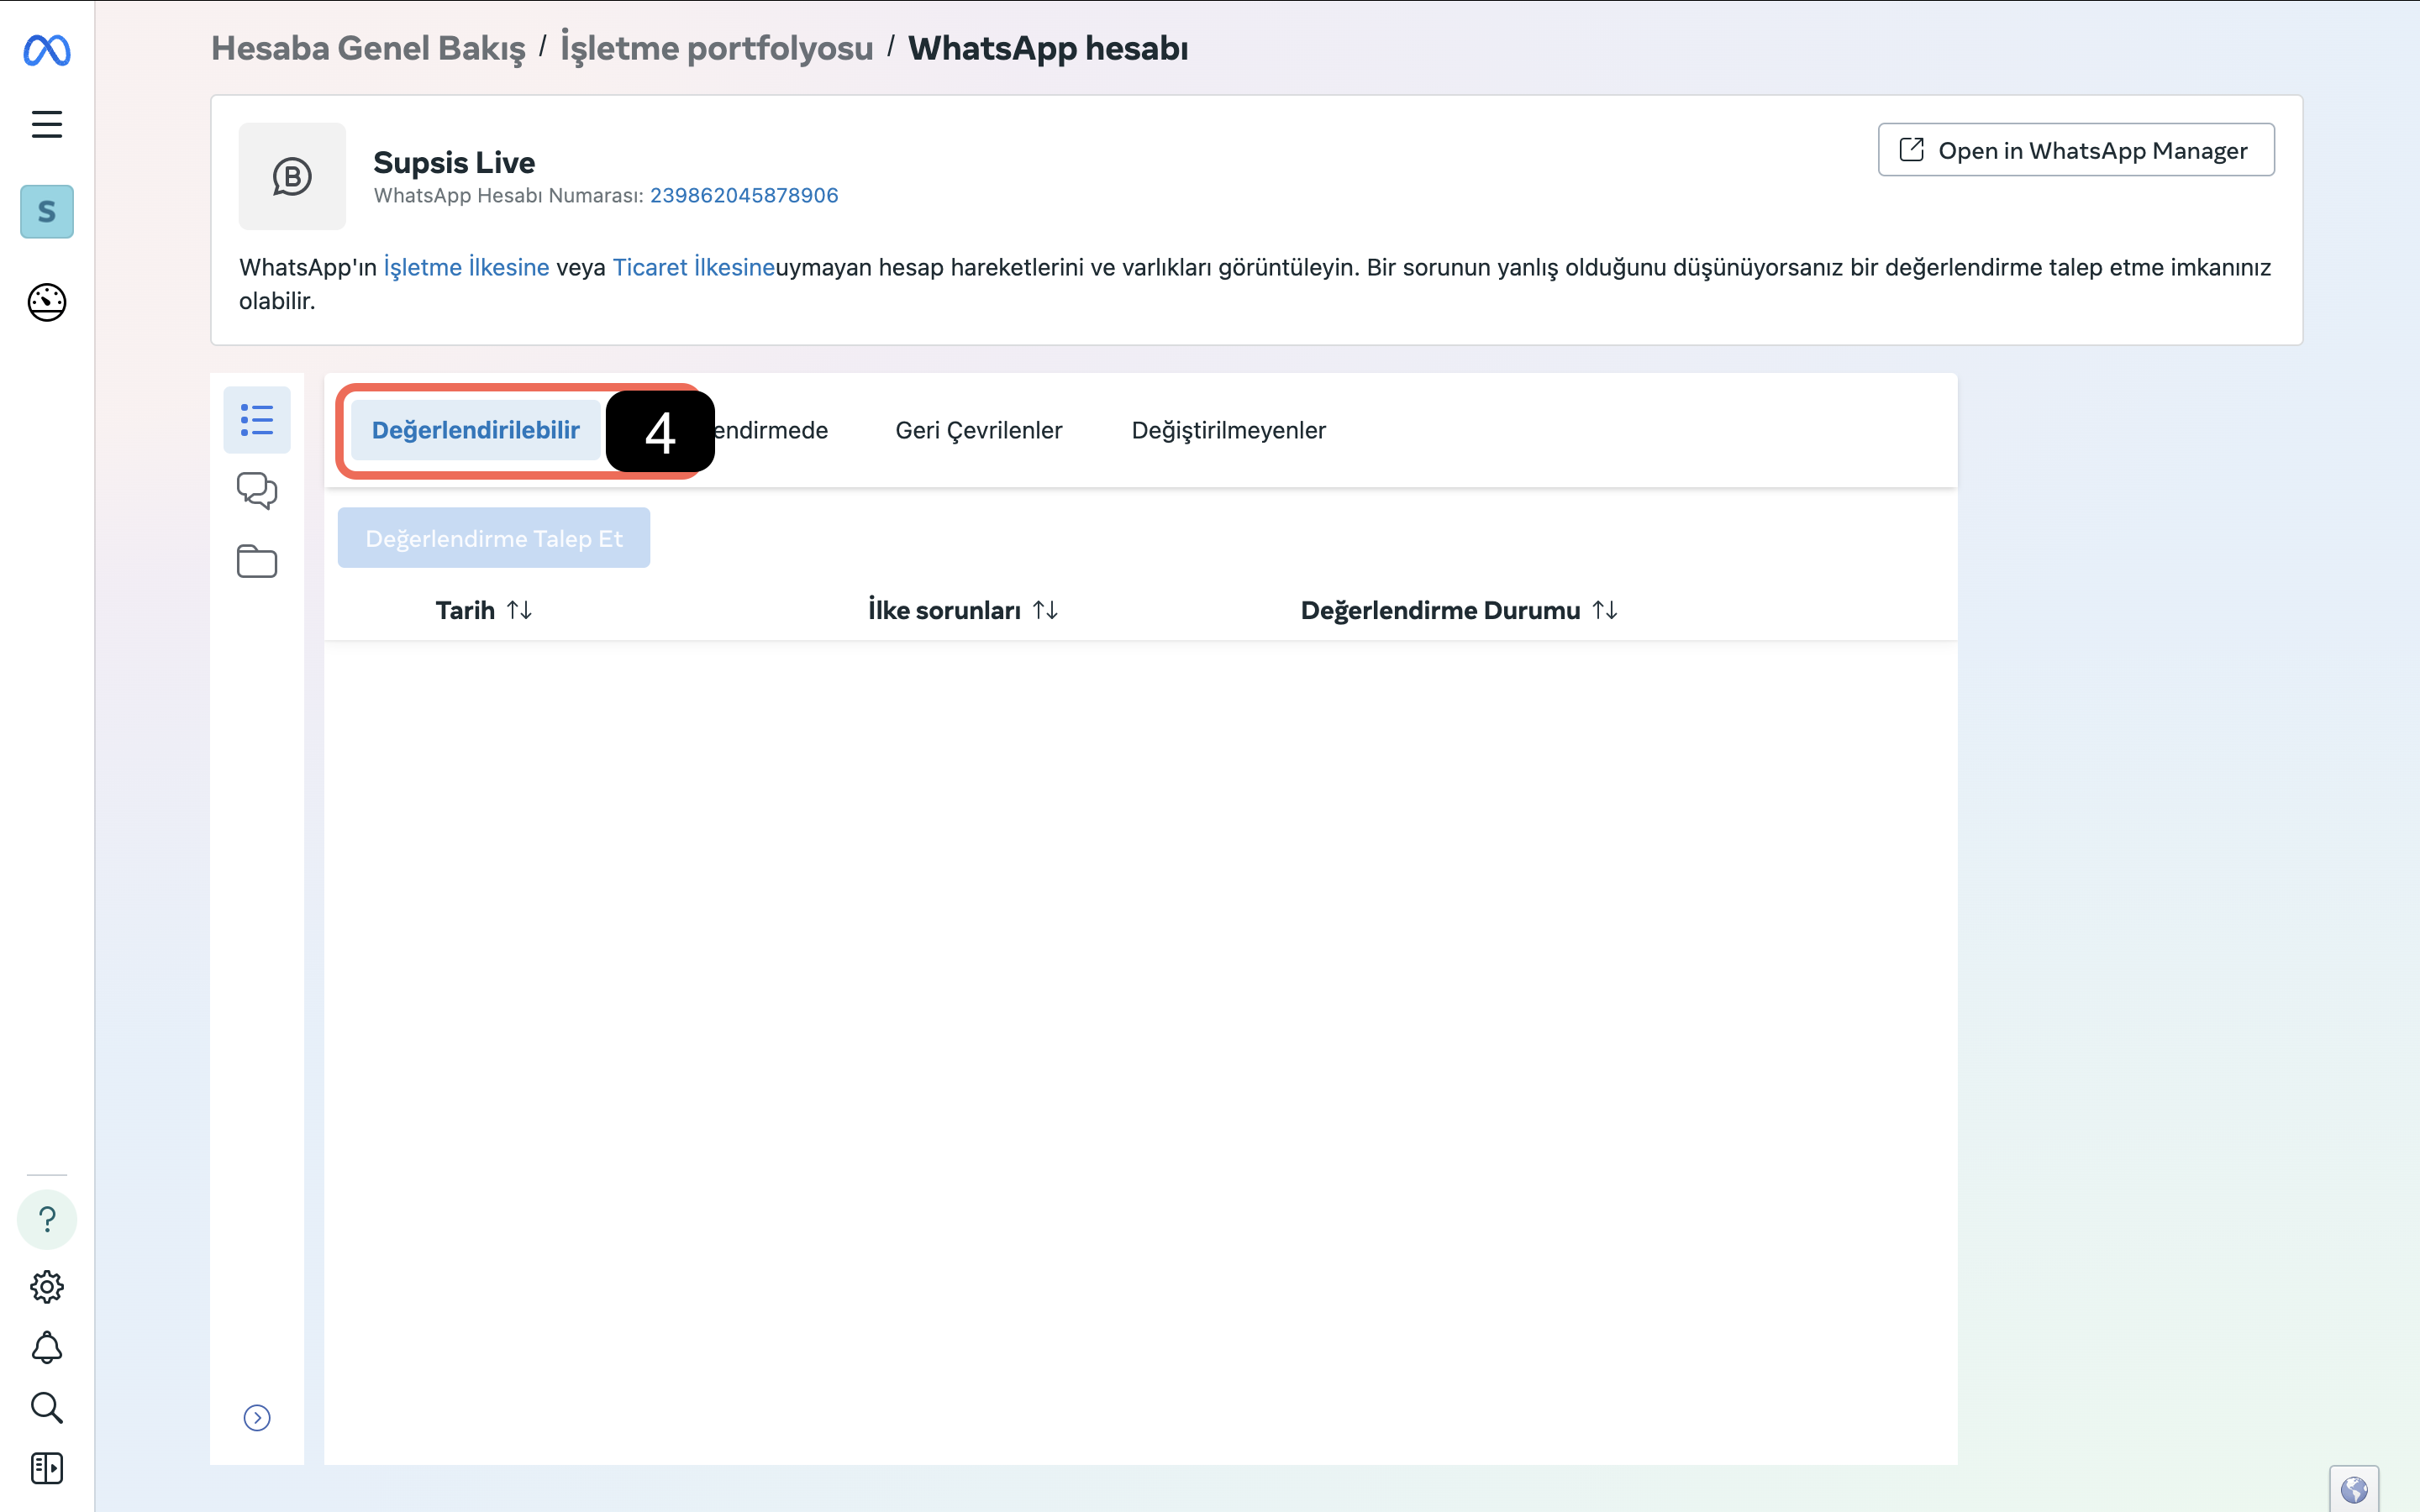Click the Meta logo icon
The image size is (2420, 1512).
pyautogui.click(x=47, y=50)
